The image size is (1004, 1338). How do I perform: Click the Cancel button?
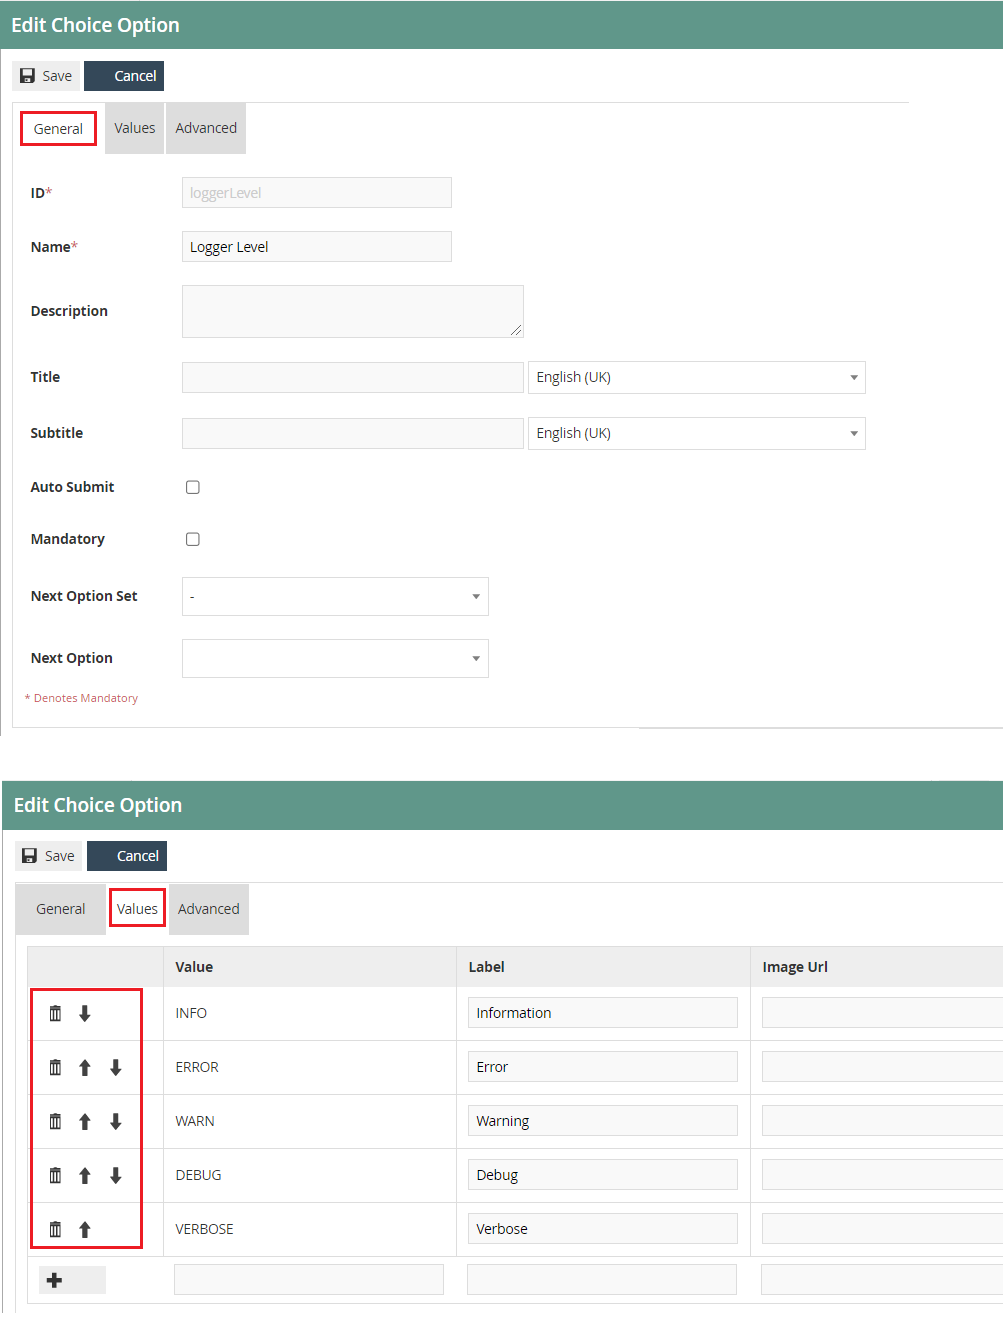pos(124,75)
